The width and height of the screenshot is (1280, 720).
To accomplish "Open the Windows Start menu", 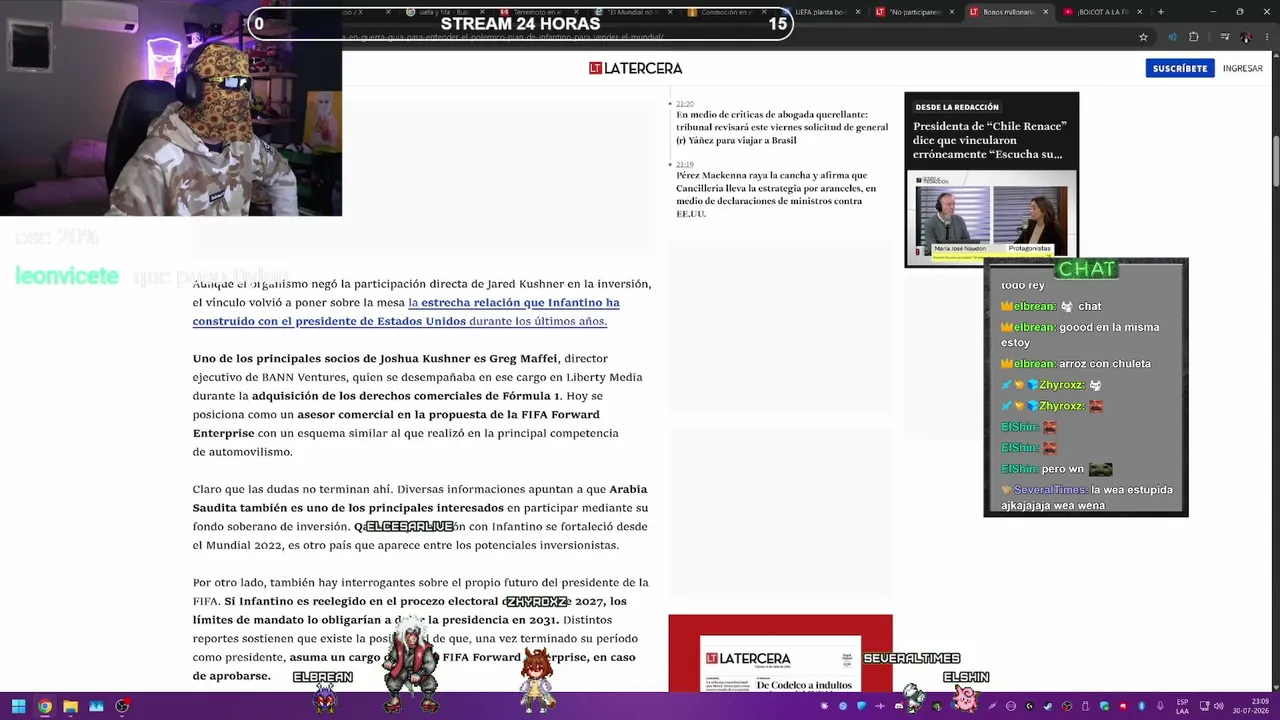I will (x=18, y=707).
